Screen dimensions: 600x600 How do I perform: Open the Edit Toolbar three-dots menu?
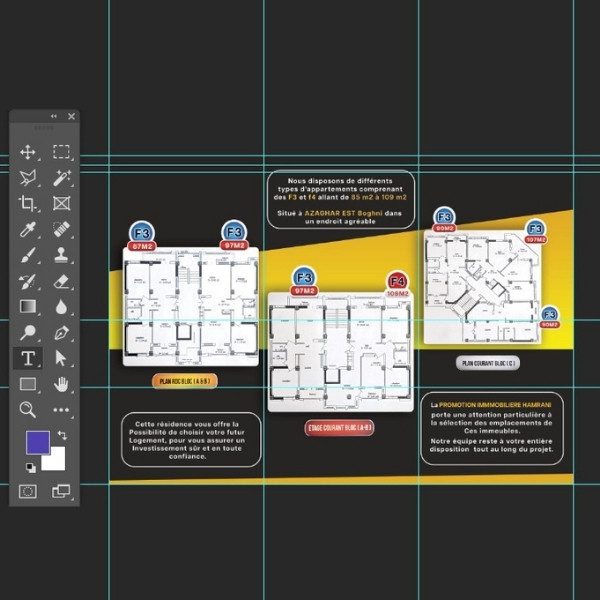[61, 409]
